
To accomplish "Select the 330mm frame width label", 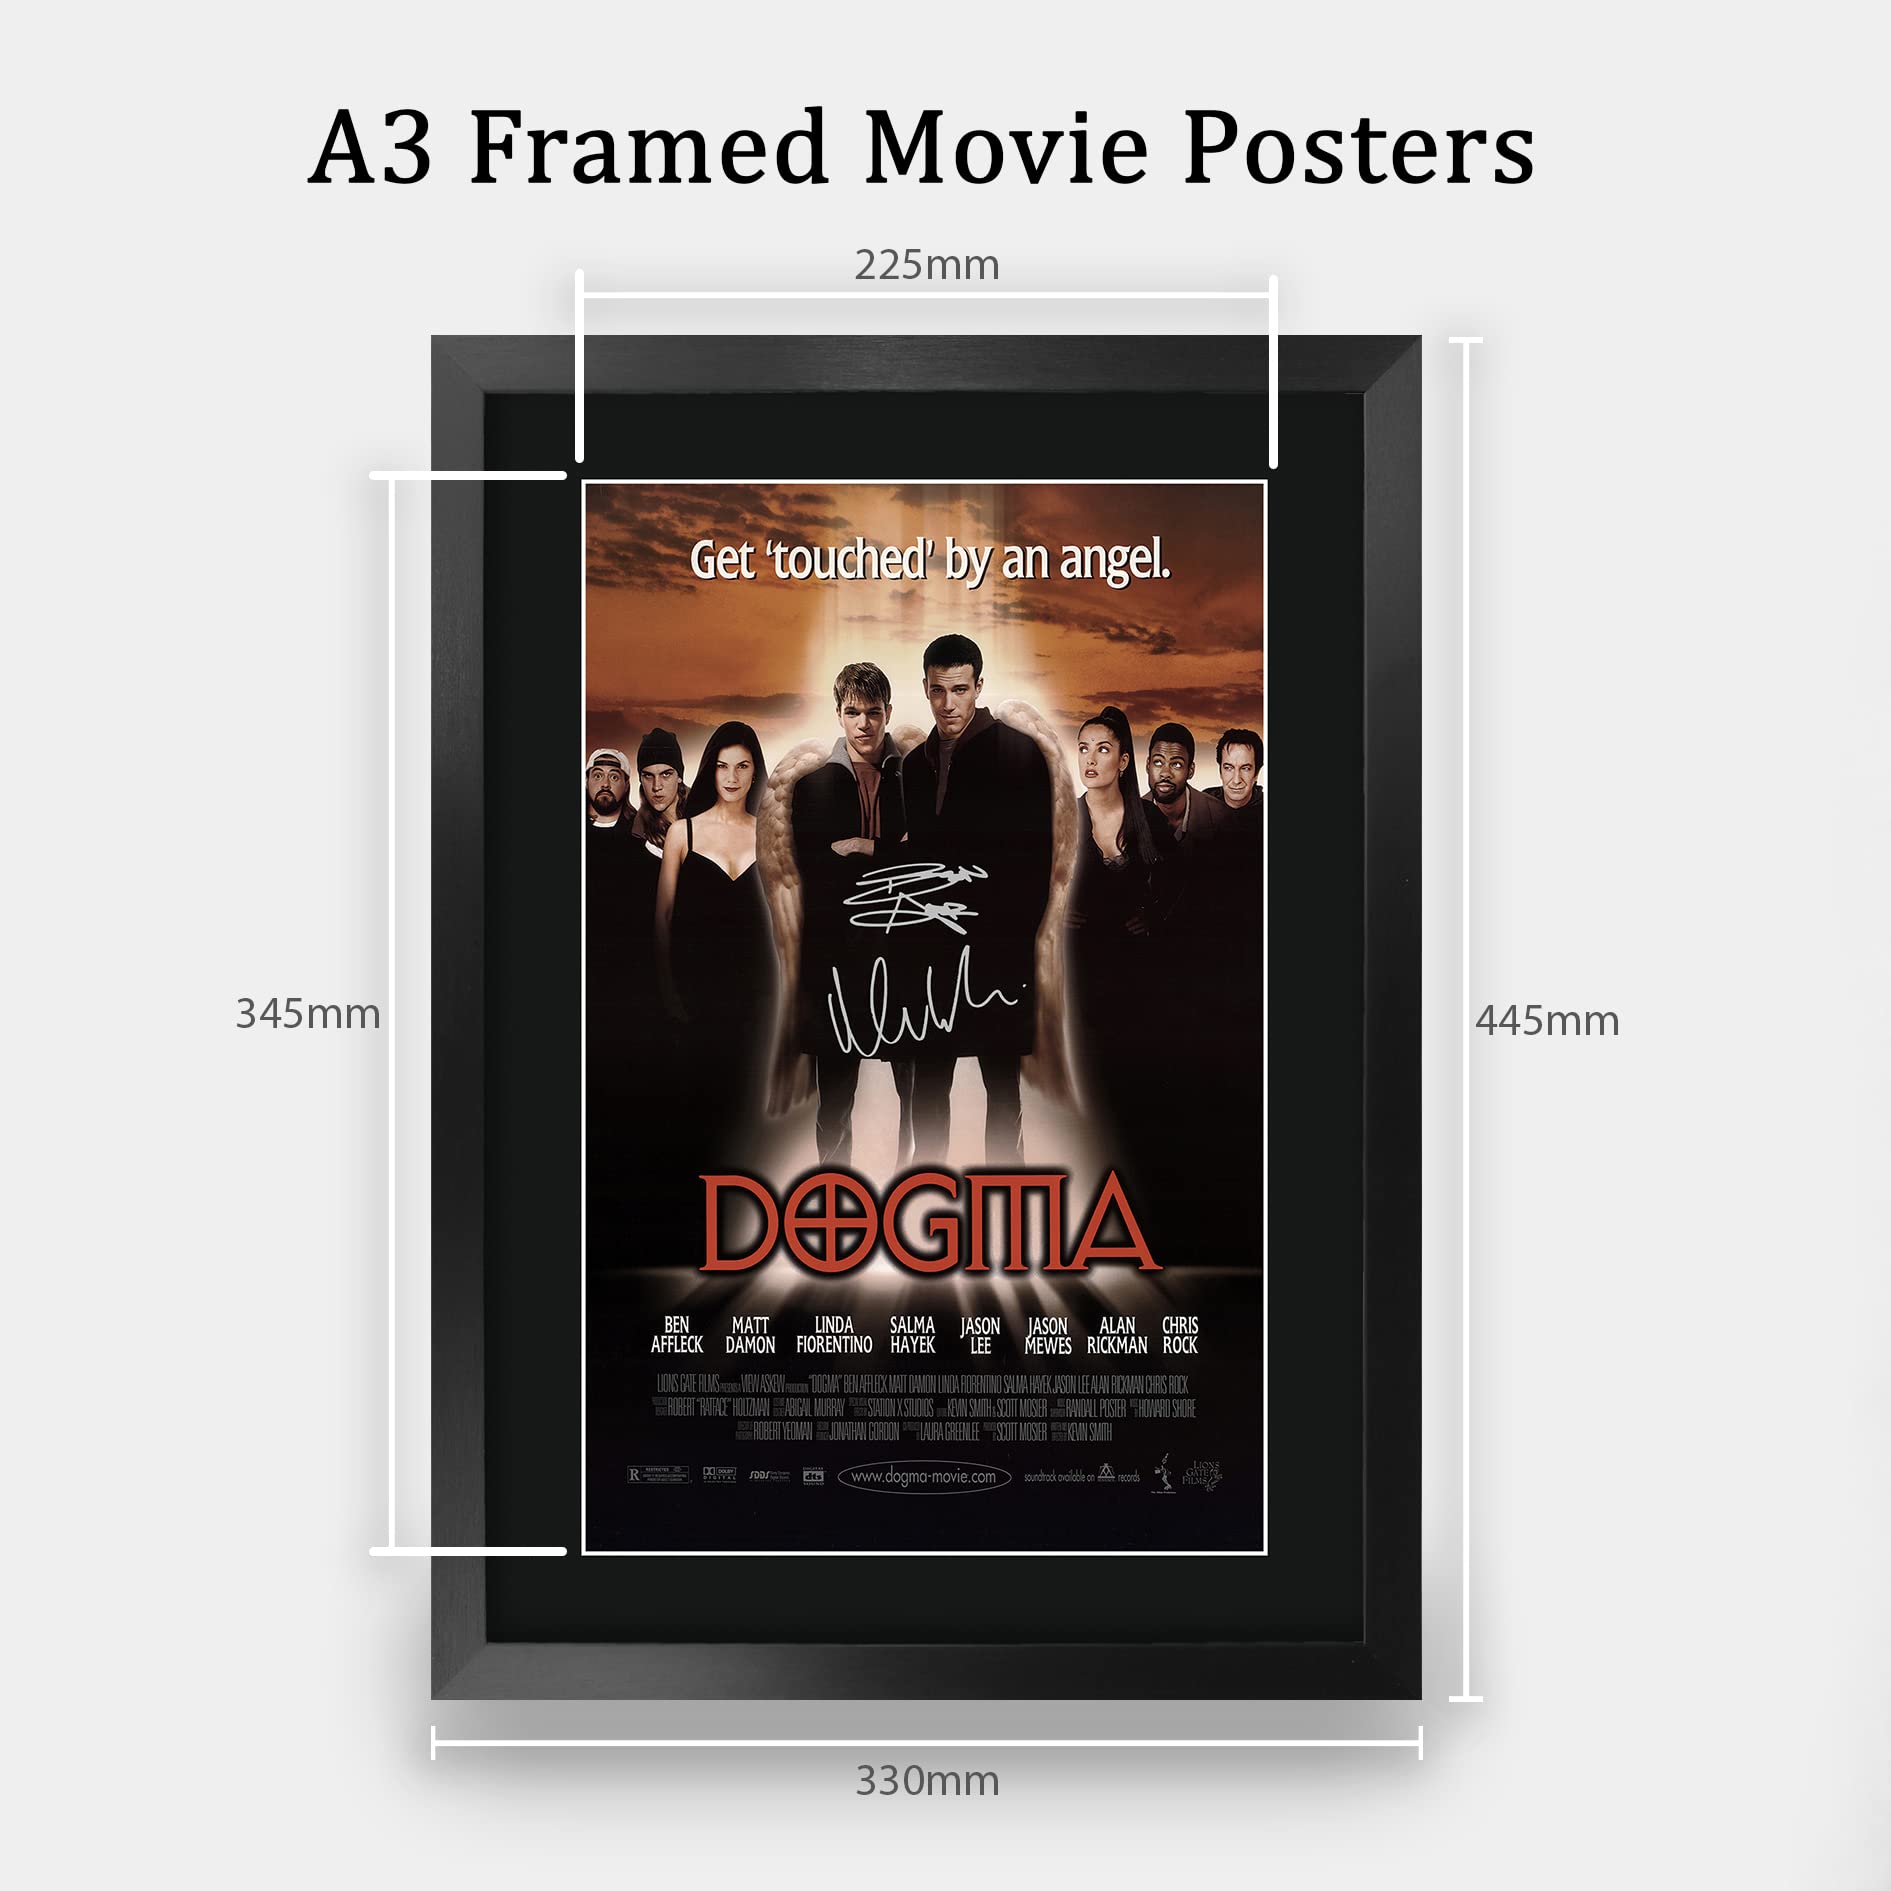I will click(927, 1781).
